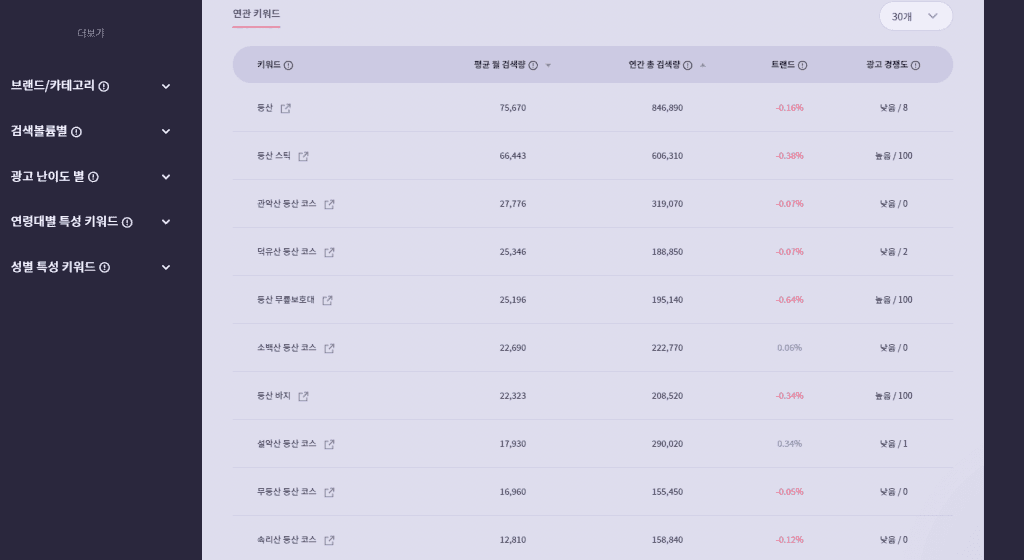Open external link icon for 등산 무릎보호대
The image size is (1024, 560).
(327, 300)
